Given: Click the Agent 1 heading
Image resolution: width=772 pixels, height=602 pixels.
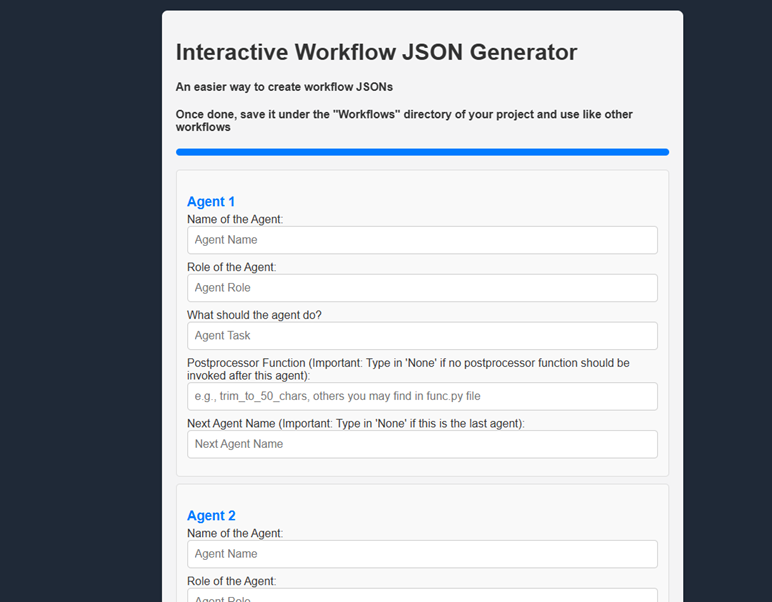Looking at the screenshot, I should [211, 202].
